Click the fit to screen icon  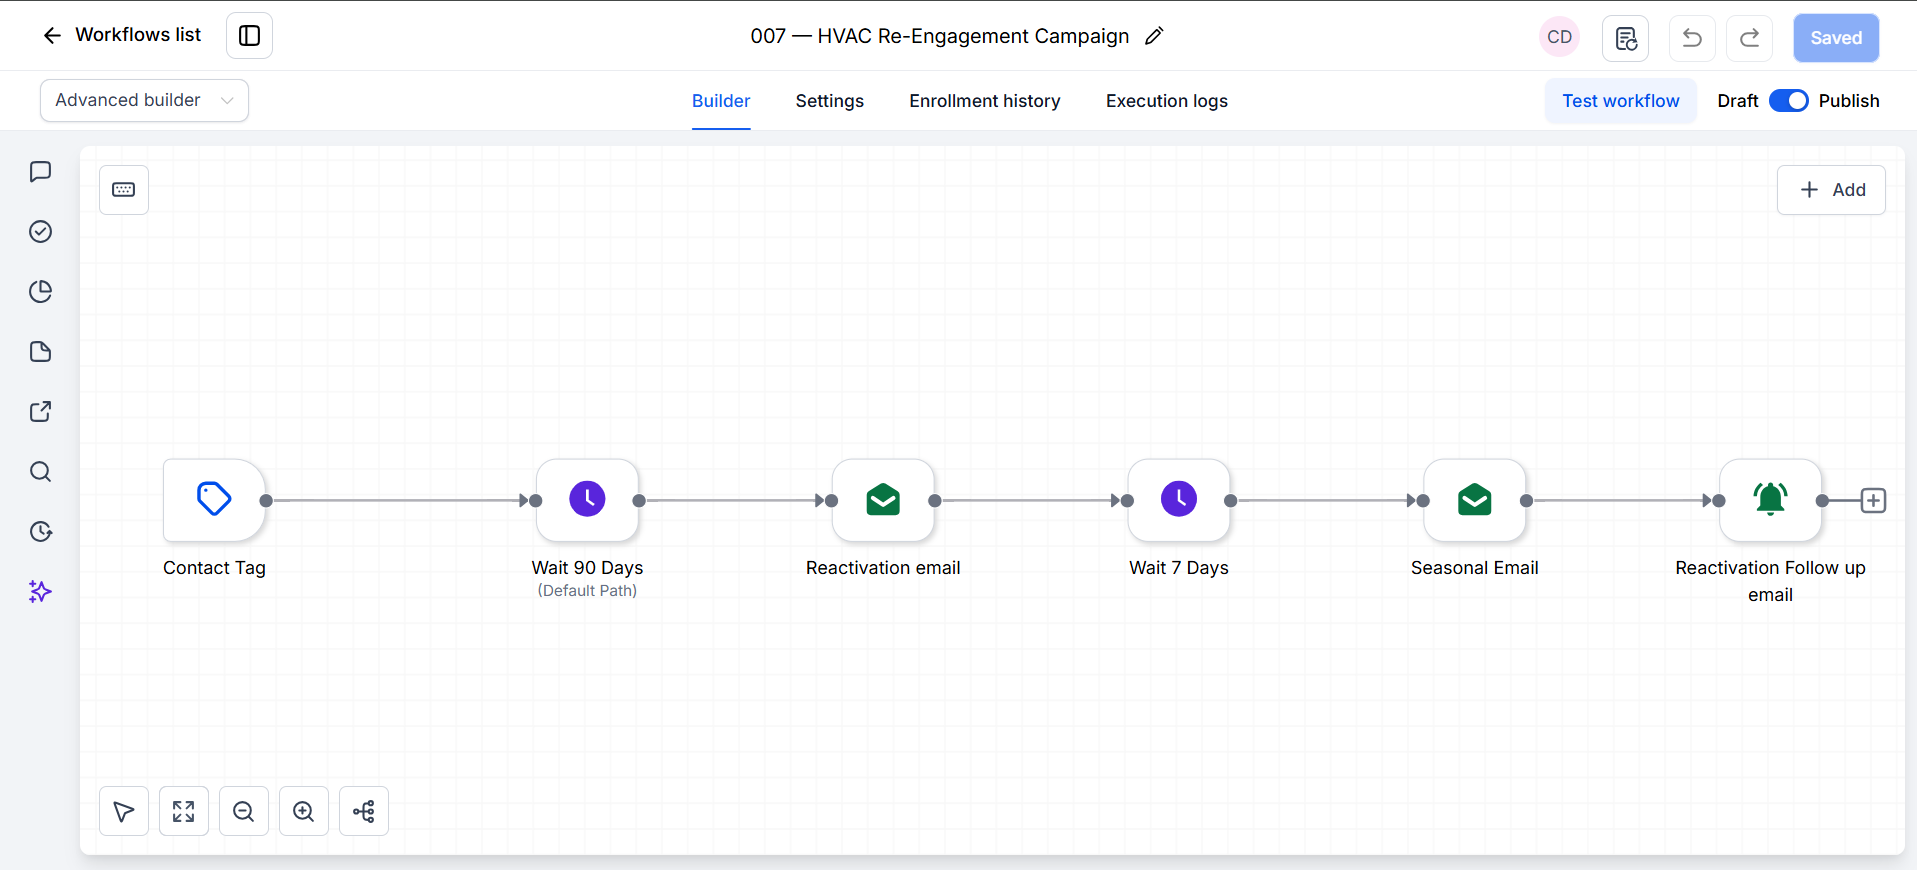click(x=184, y=811)
